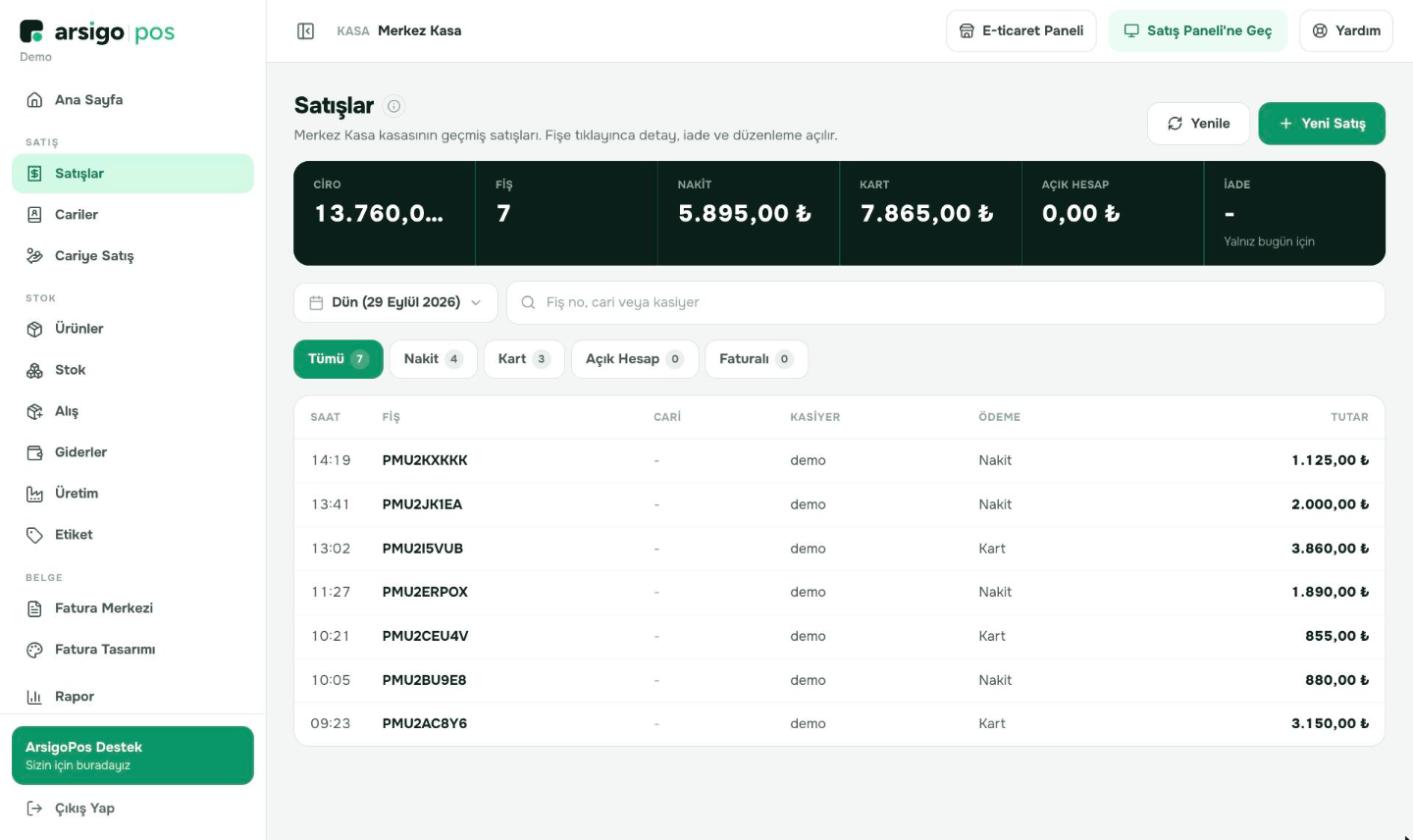Screen dimensions: 1413x840
Task: Open E-ticaret Paneli
Action: [1021, 31]
